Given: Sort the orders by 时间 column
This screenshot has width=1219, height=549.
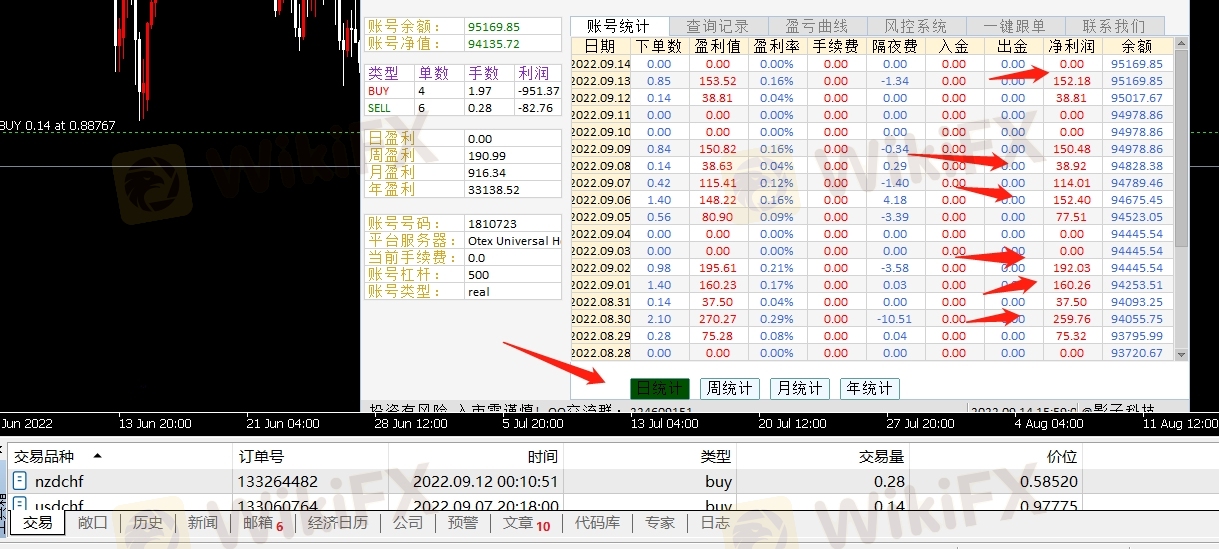Looking at the screenshot, I should coord(542,456).
